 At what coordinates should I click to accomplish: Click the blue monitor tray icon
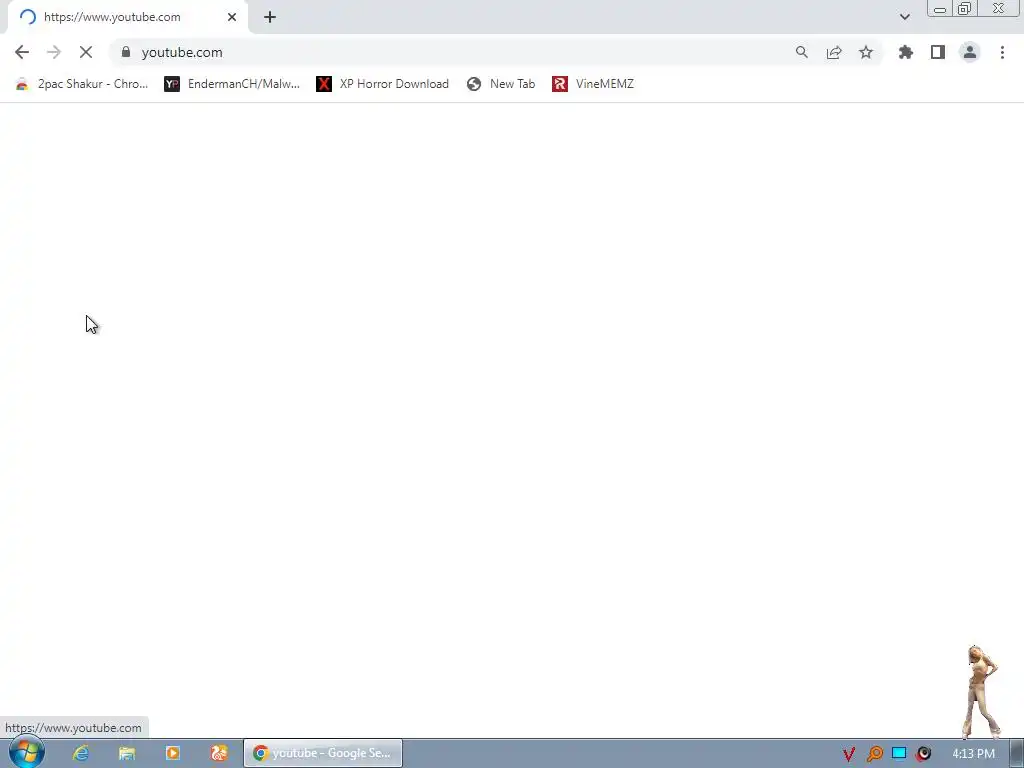tap(899, 753)
